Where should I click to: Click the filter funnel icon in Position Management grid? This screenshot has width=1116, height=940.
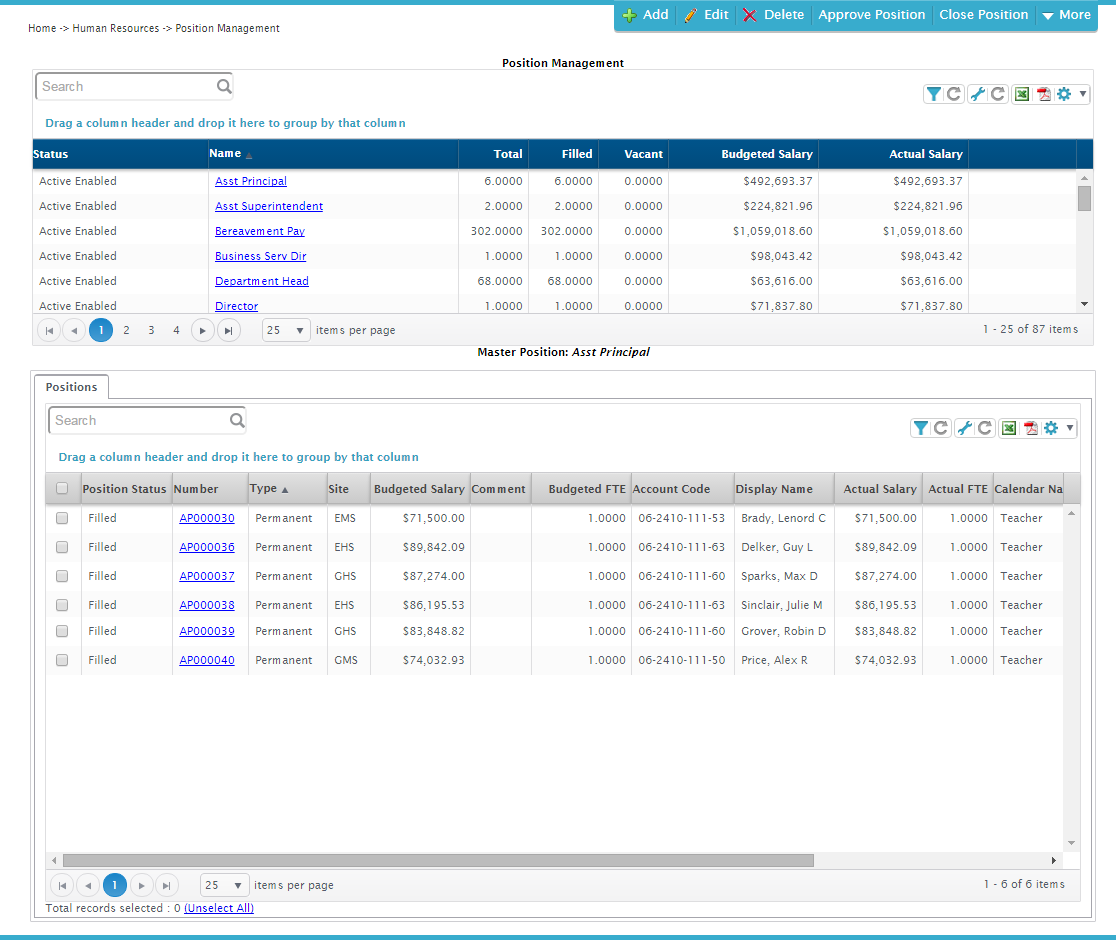point(933,94)
